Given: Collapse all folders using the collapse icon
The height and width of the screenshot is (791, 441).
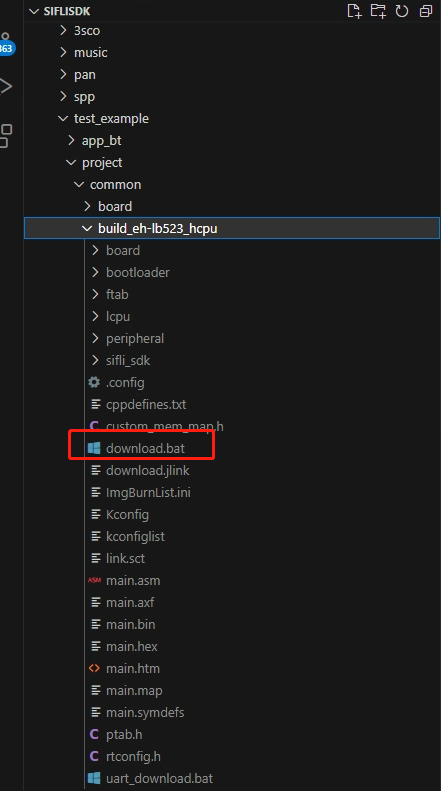Looking at the screenshot, I should pos(426,11).
